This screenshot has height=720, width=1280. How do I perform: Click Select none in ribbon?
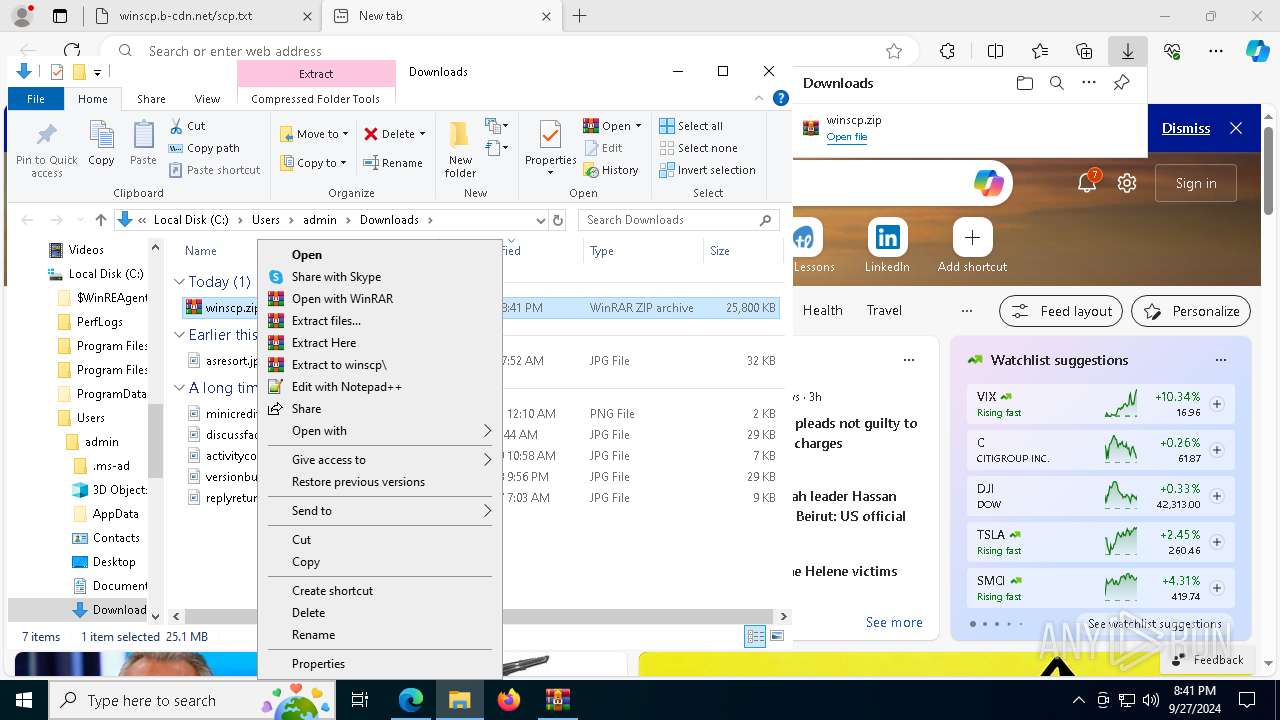click(698, 148)
